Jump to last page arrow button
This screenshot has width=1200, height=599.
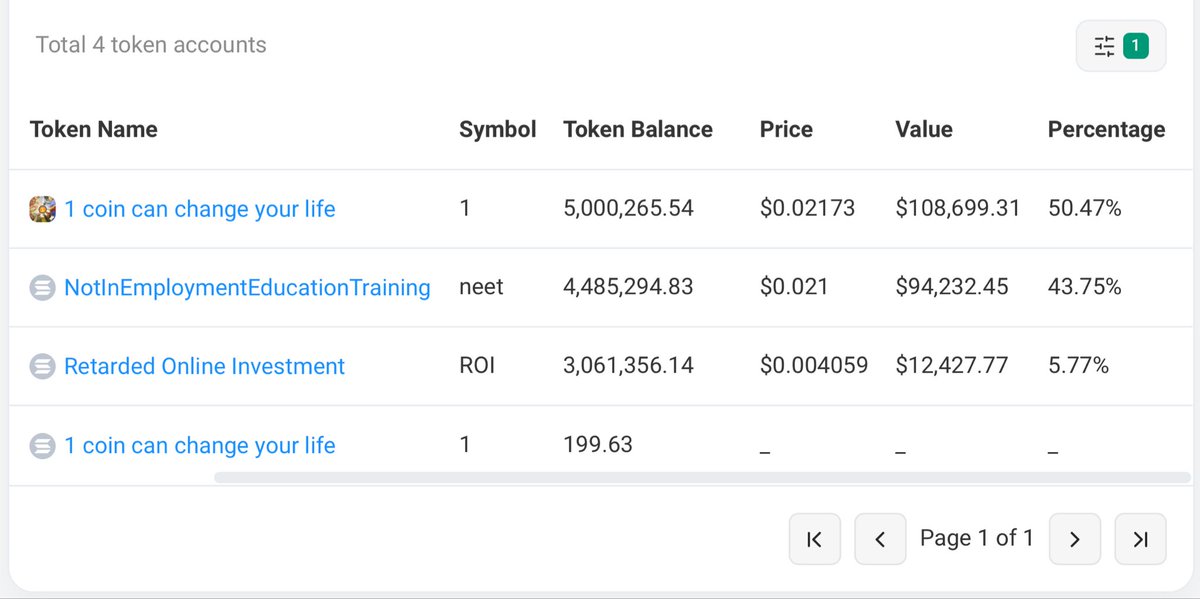coord(1140,539)
